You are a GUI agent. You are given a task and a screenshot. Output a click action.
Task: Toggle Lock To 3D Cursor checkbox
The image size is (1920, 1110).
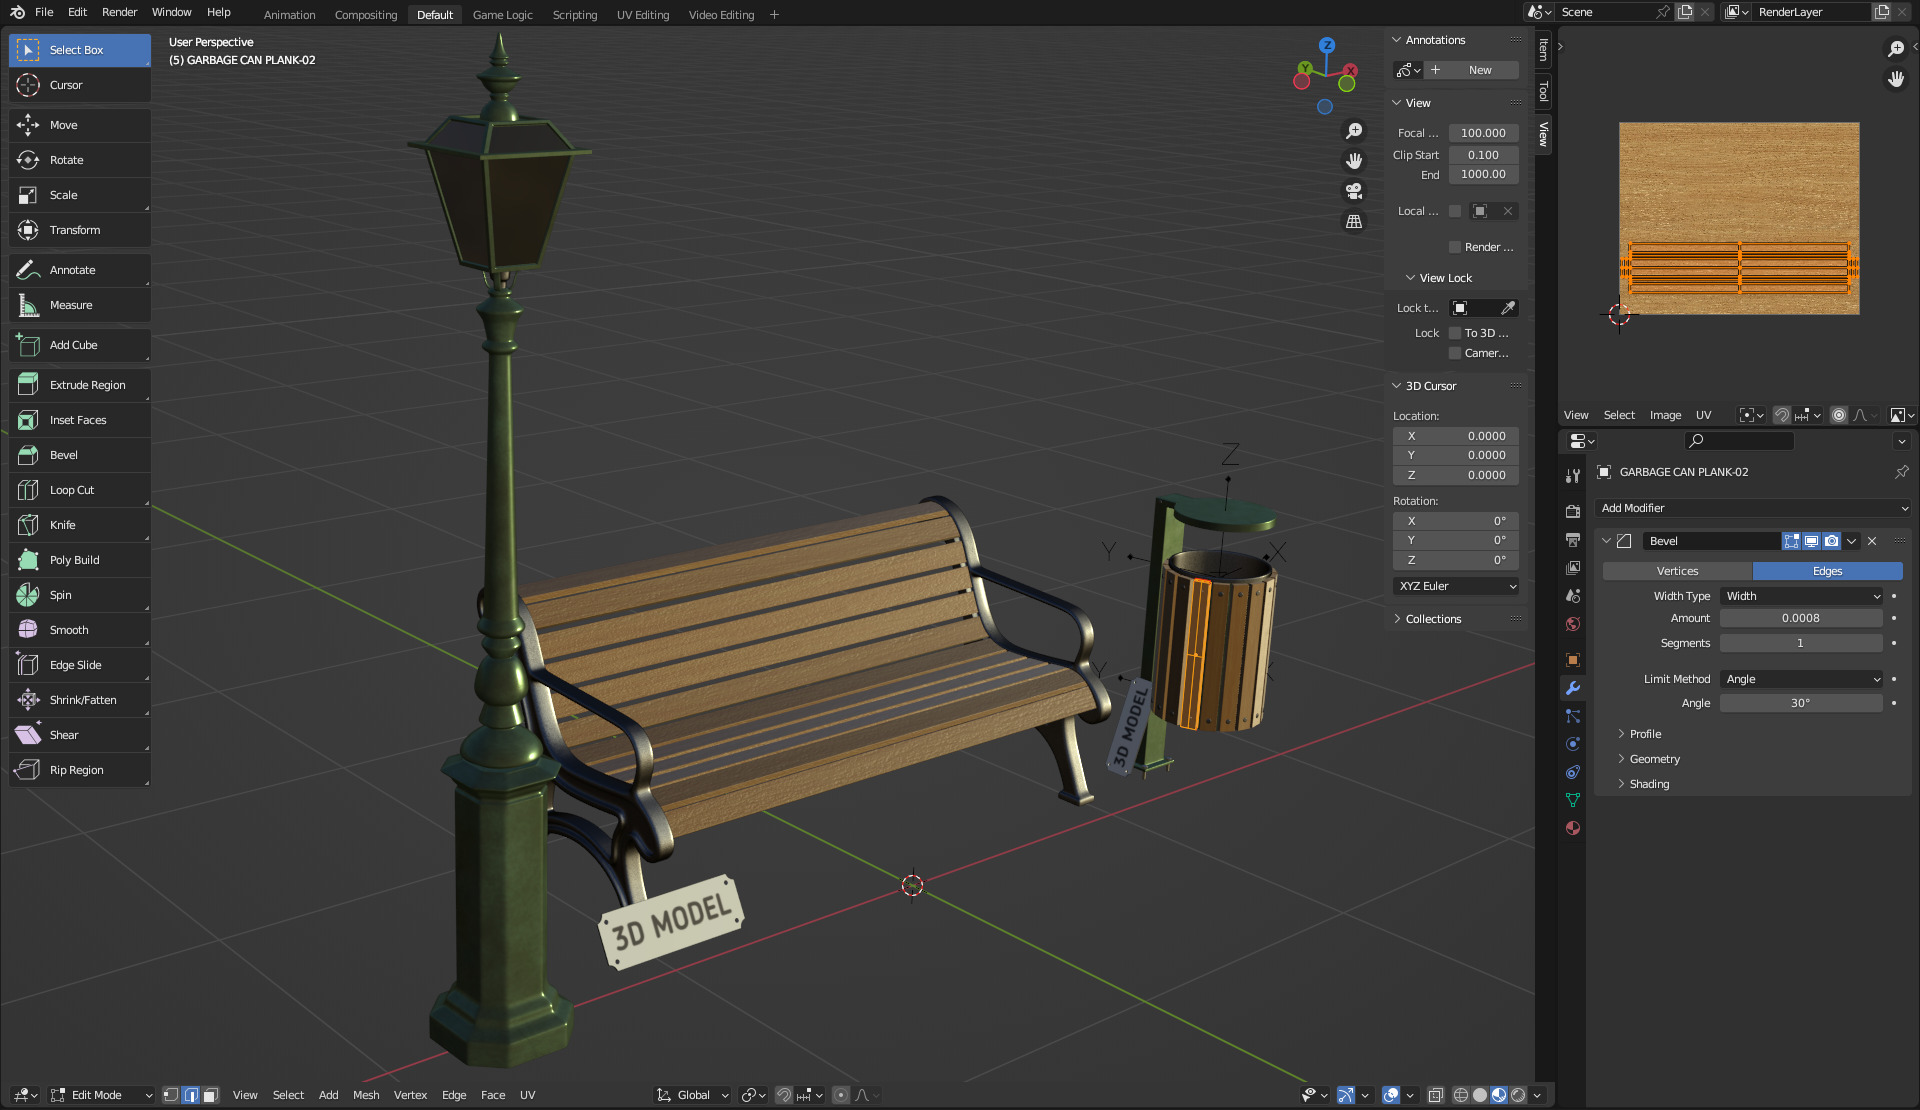[1455, 333]
